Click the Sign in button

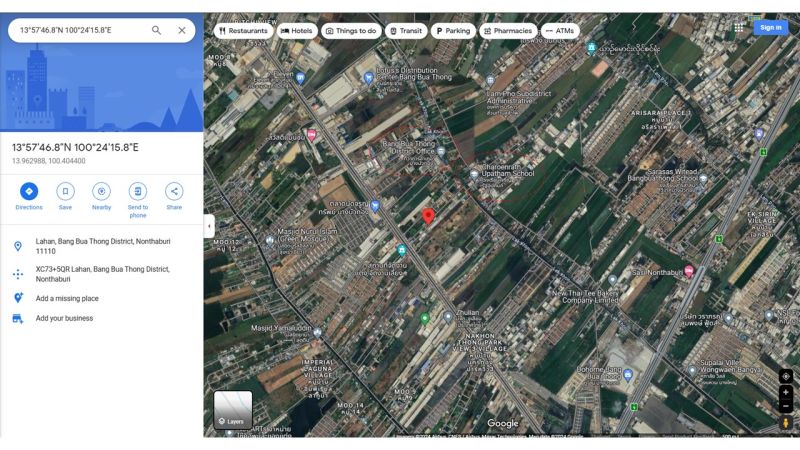click(x=770, y=28)
